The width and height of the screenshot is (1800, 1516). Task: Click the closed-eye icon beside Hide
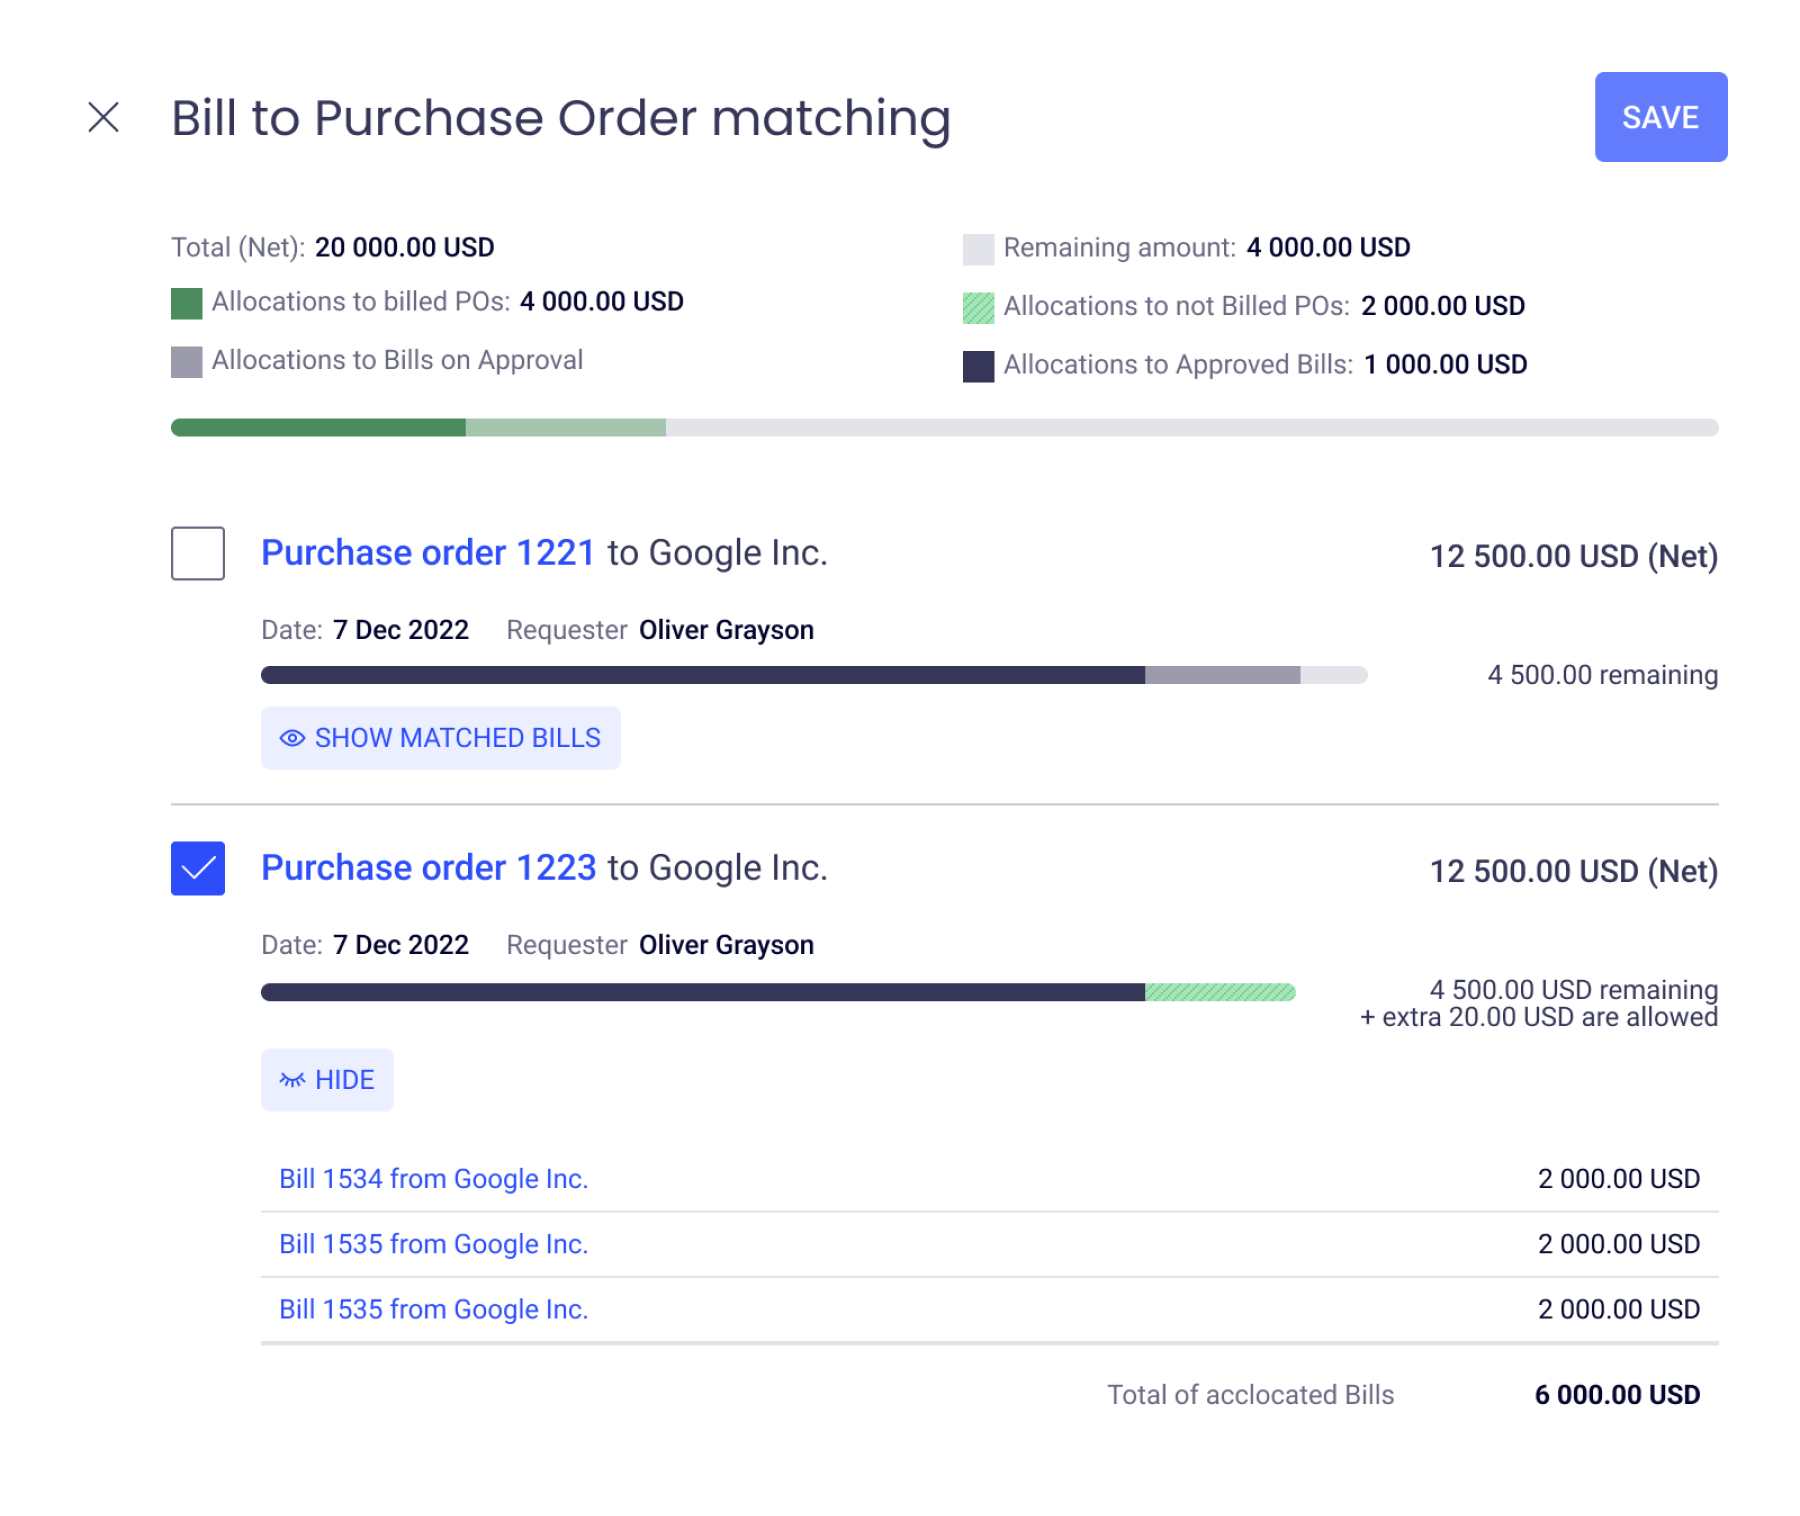[x=292, y=1080]
